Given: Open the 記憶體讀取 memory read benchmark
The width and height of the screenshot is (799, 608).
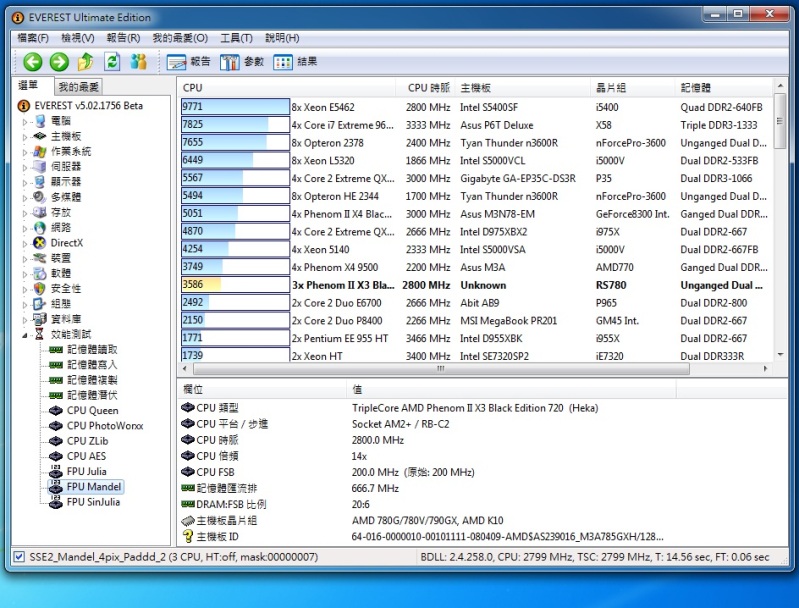Looking at the screenshot, I should [x=92, y=350].
